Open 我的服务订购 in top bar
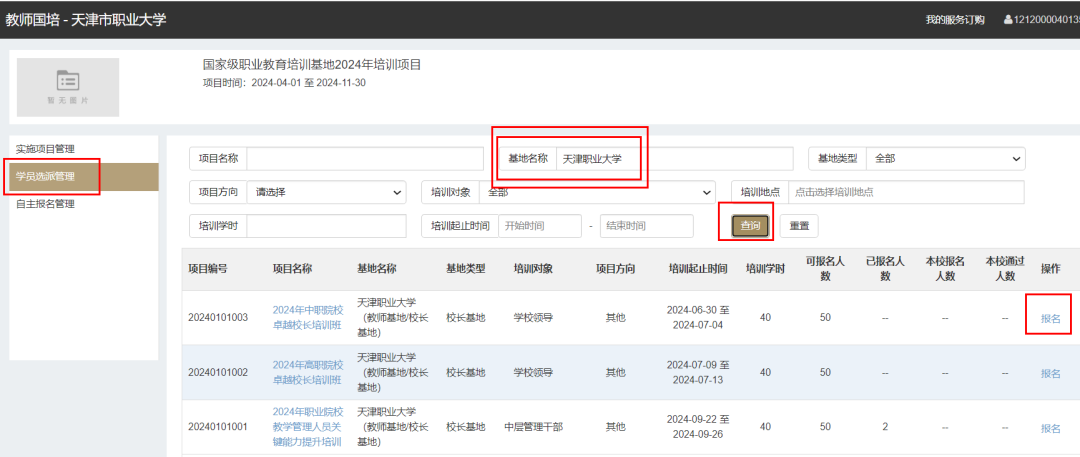Screen dimensions: 1080x457 click(955, 20)
